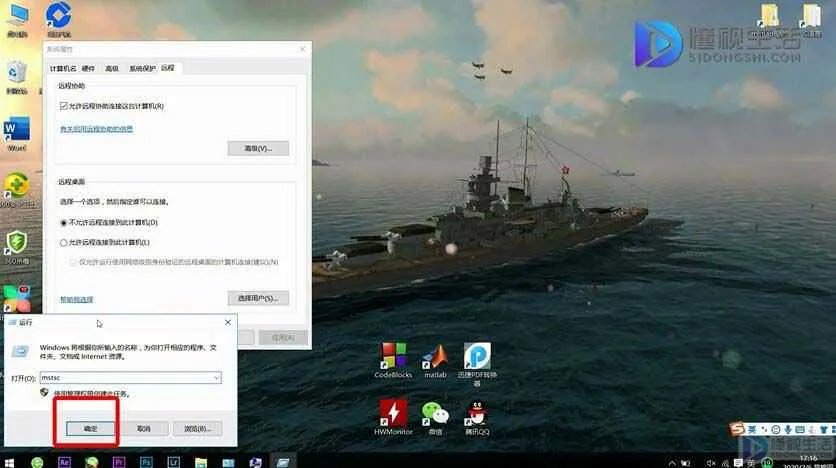Open the Word desktop shortcut

(17, 131)
